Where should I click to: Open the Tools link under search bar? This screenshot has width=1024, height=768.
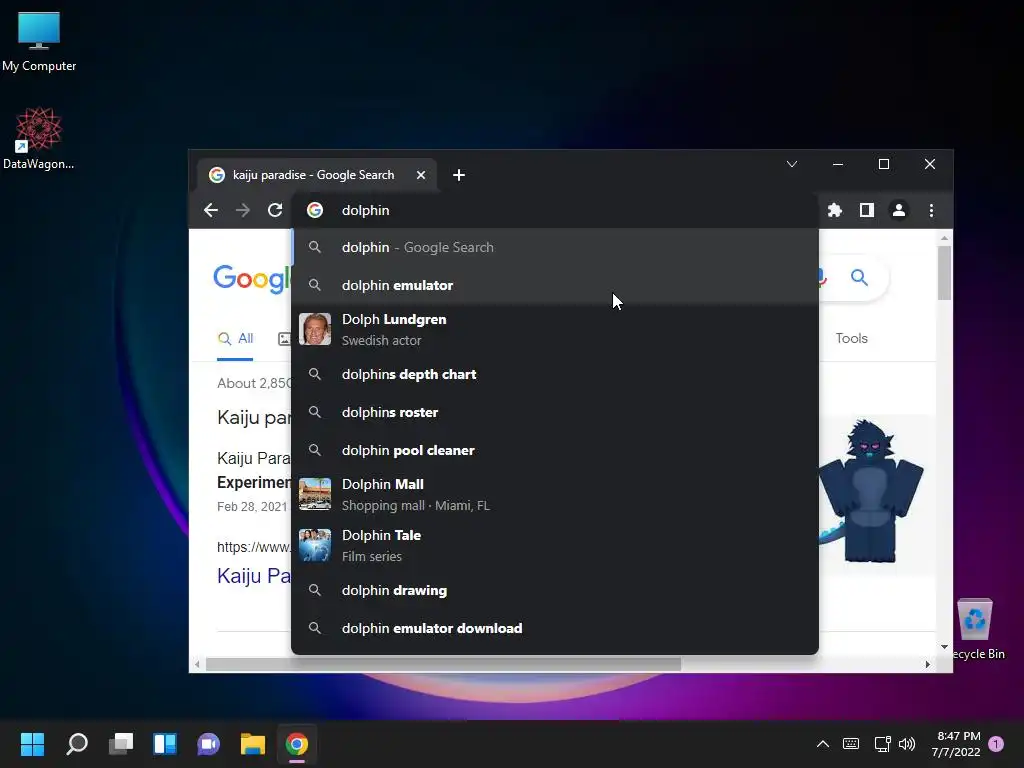pyautogui.click(x=852, y=338)
